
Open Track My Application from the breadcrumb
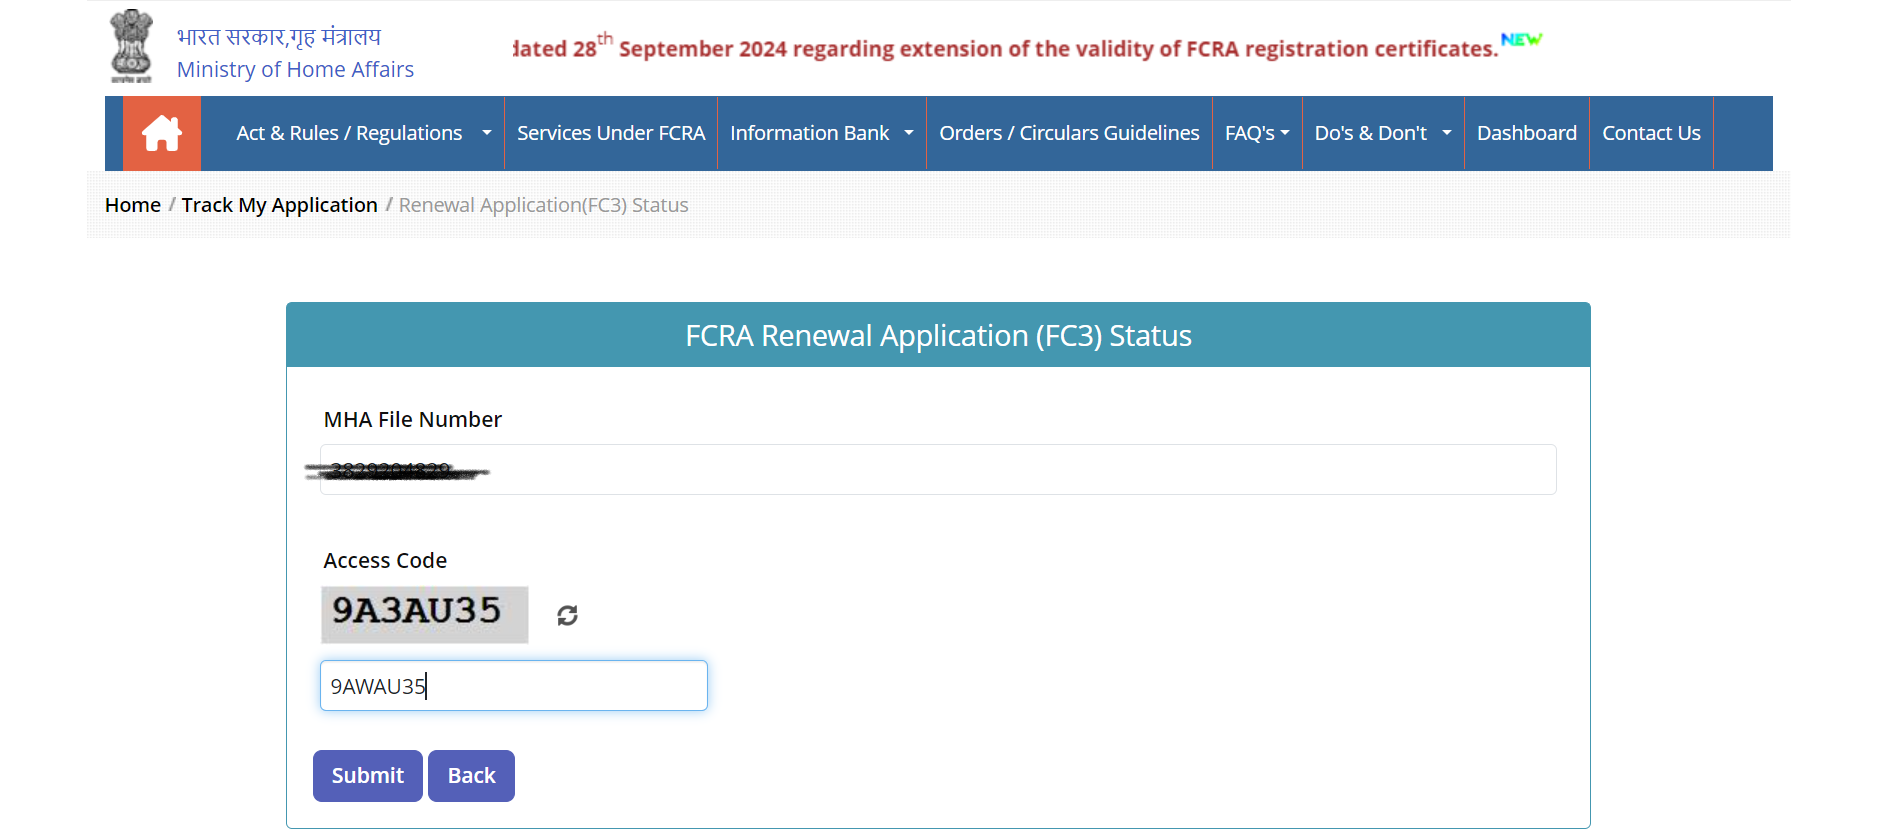(279, 204)
